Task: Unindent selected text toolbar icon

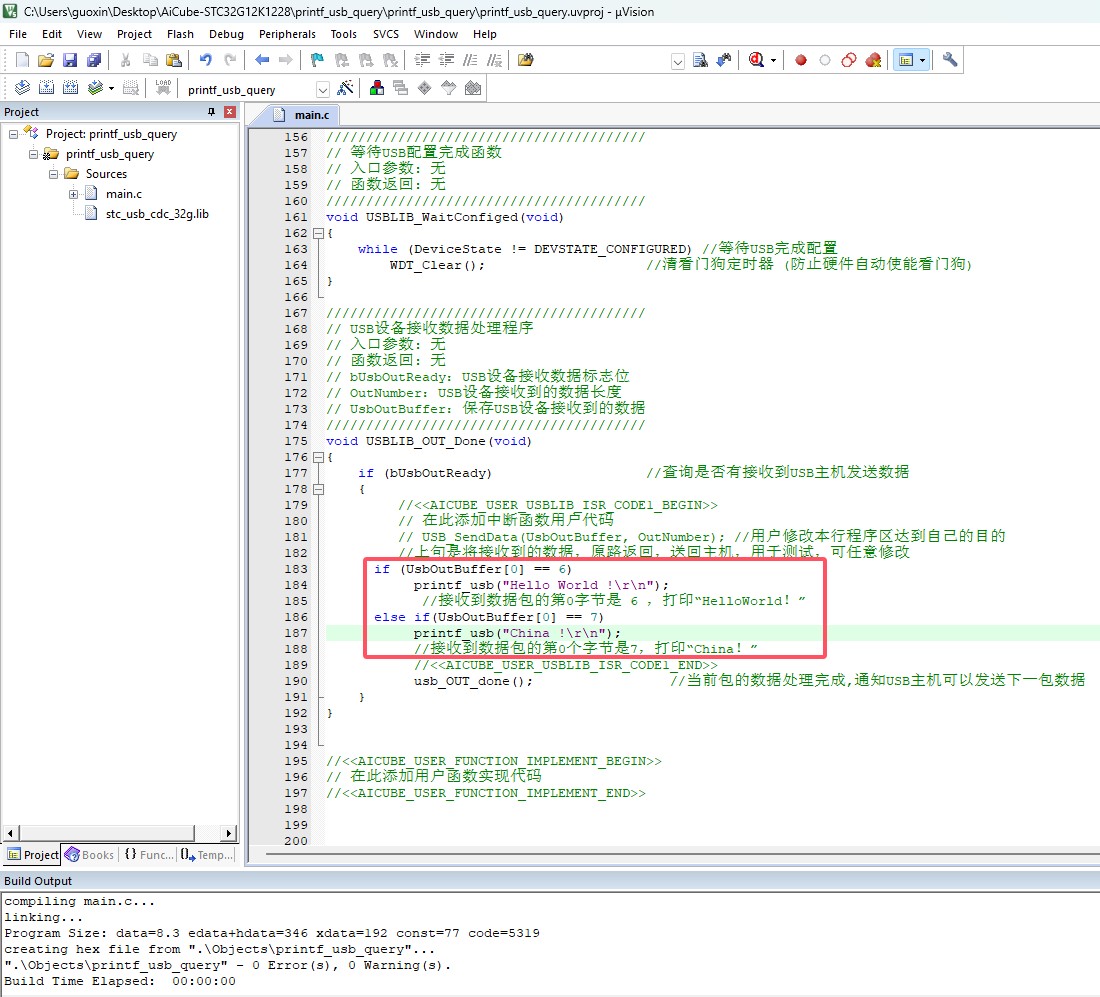Action: tap(446, 60)
